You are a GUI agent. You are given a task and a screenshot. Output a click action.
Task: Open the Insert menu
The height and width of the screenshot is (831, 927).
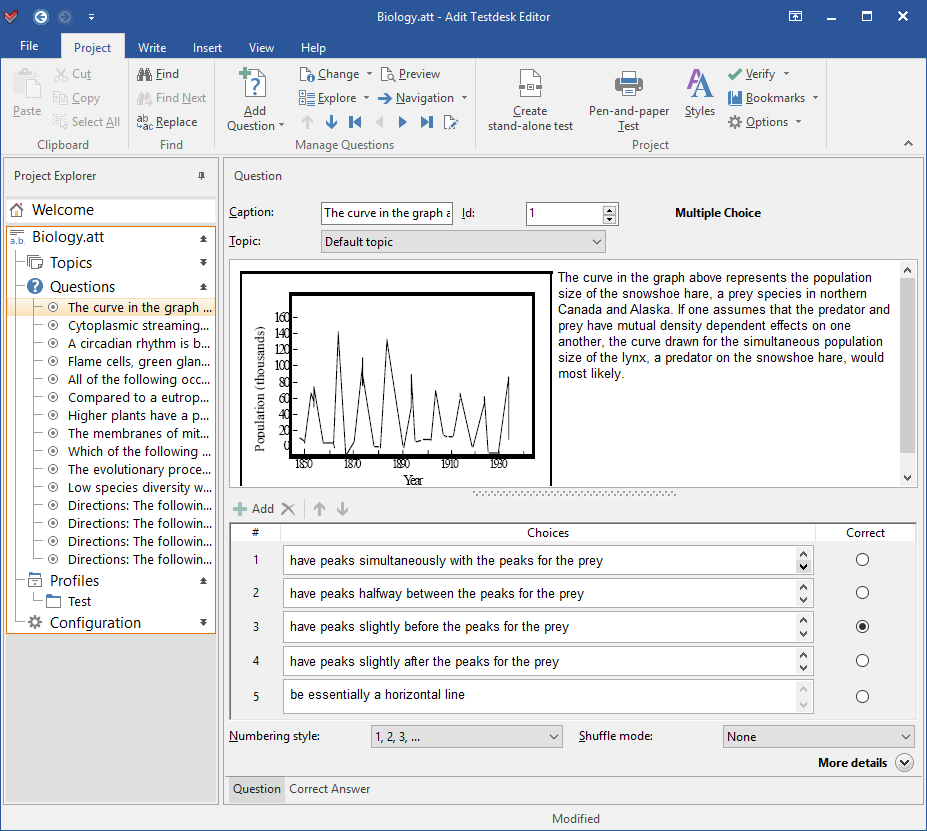207,47
